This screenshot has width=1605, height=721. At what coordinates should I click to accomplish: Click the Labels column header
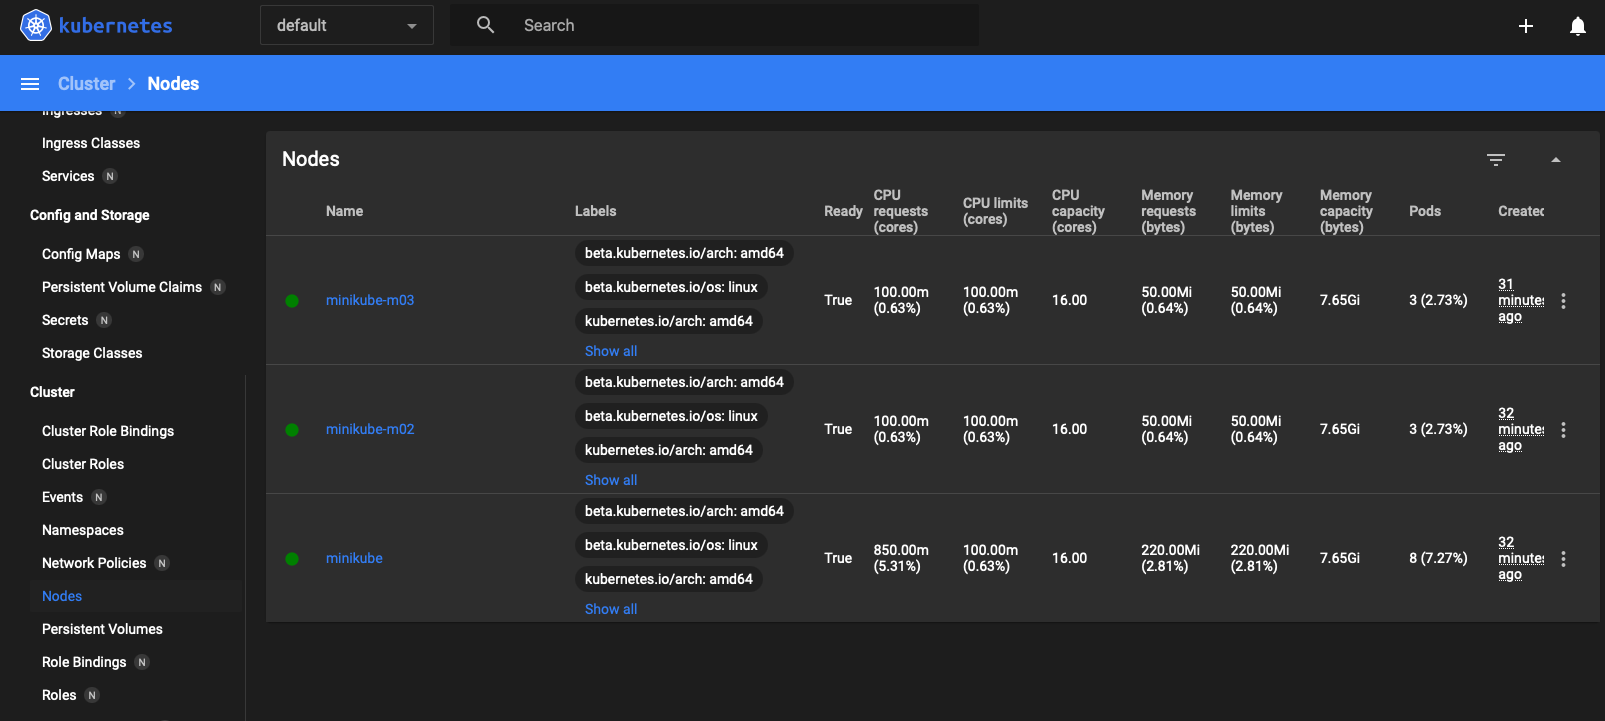(596, 211)
